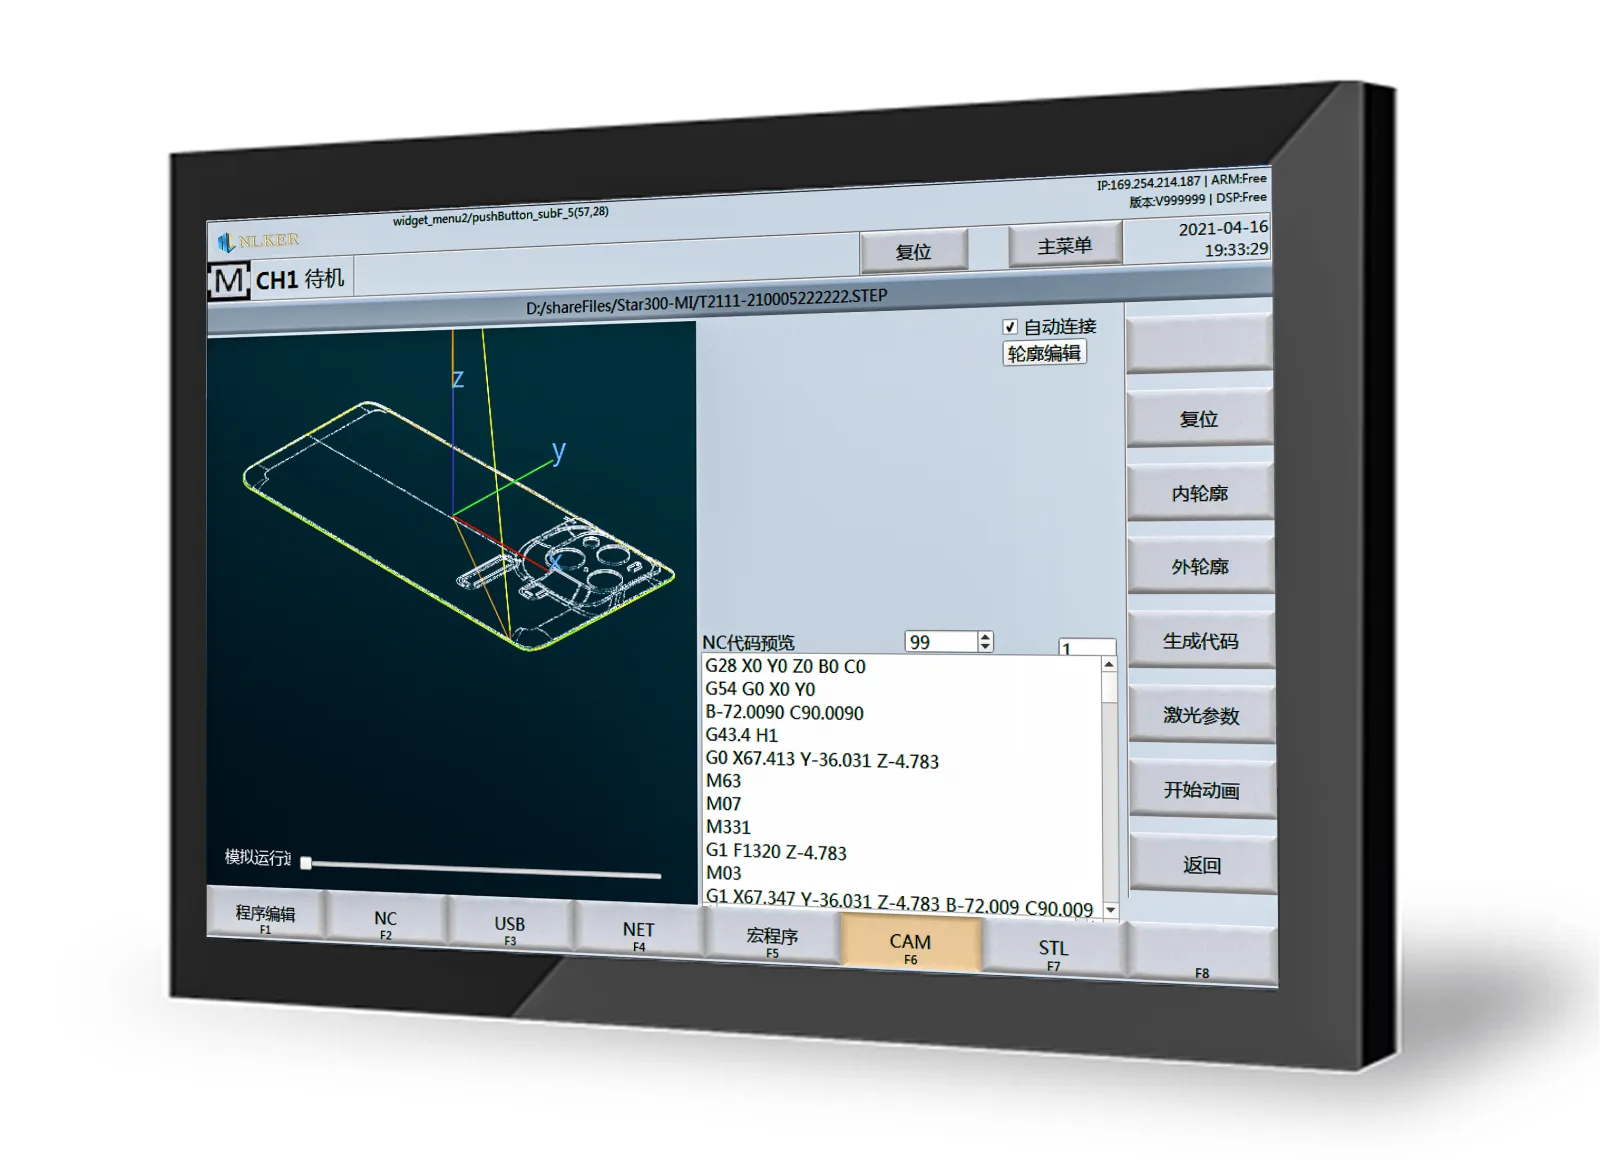Click the blank button above side 复位
The width and height of the screenshot is (1600, 1160).
point(1199,344)
